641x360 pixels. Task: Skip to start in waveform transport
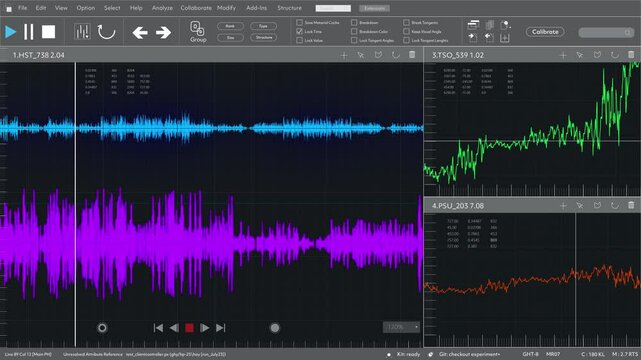coord(158,328)
